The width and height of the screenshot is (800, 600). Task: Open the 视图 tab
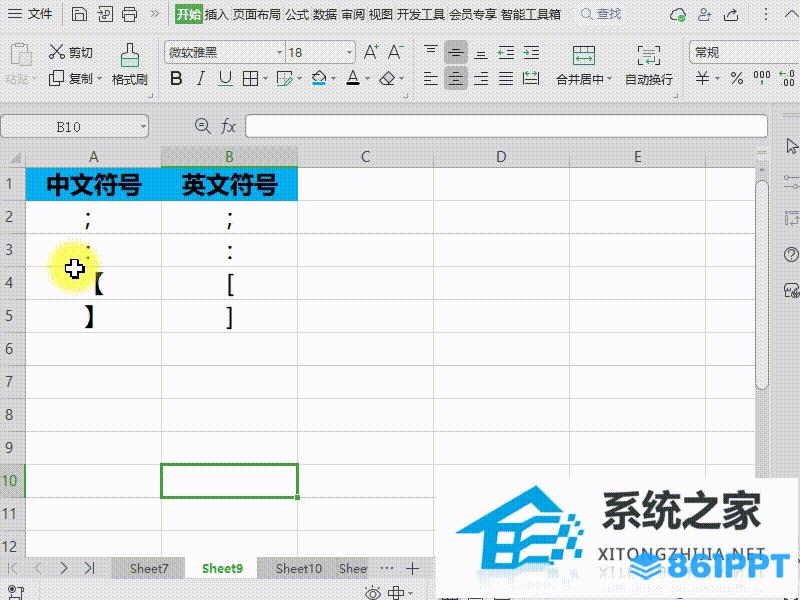pos(381,14)
